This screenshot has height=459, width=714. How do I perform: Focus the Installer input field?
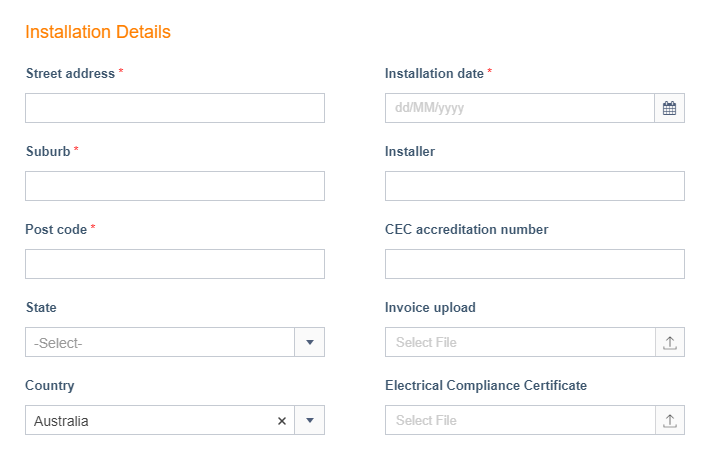point(535,186)
